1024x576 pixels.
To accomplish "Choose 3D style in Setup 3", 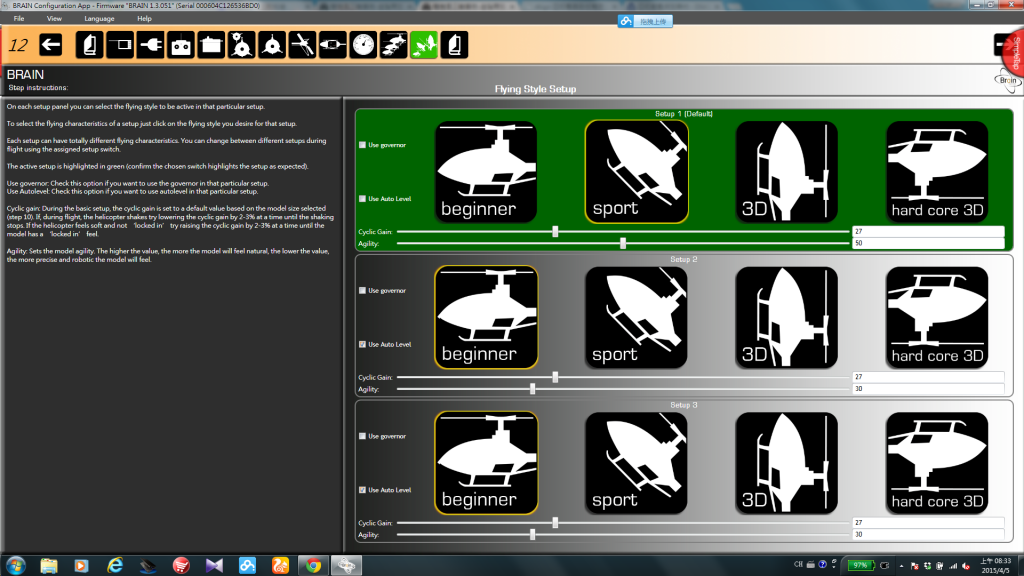I will click(x=786, y=463).
